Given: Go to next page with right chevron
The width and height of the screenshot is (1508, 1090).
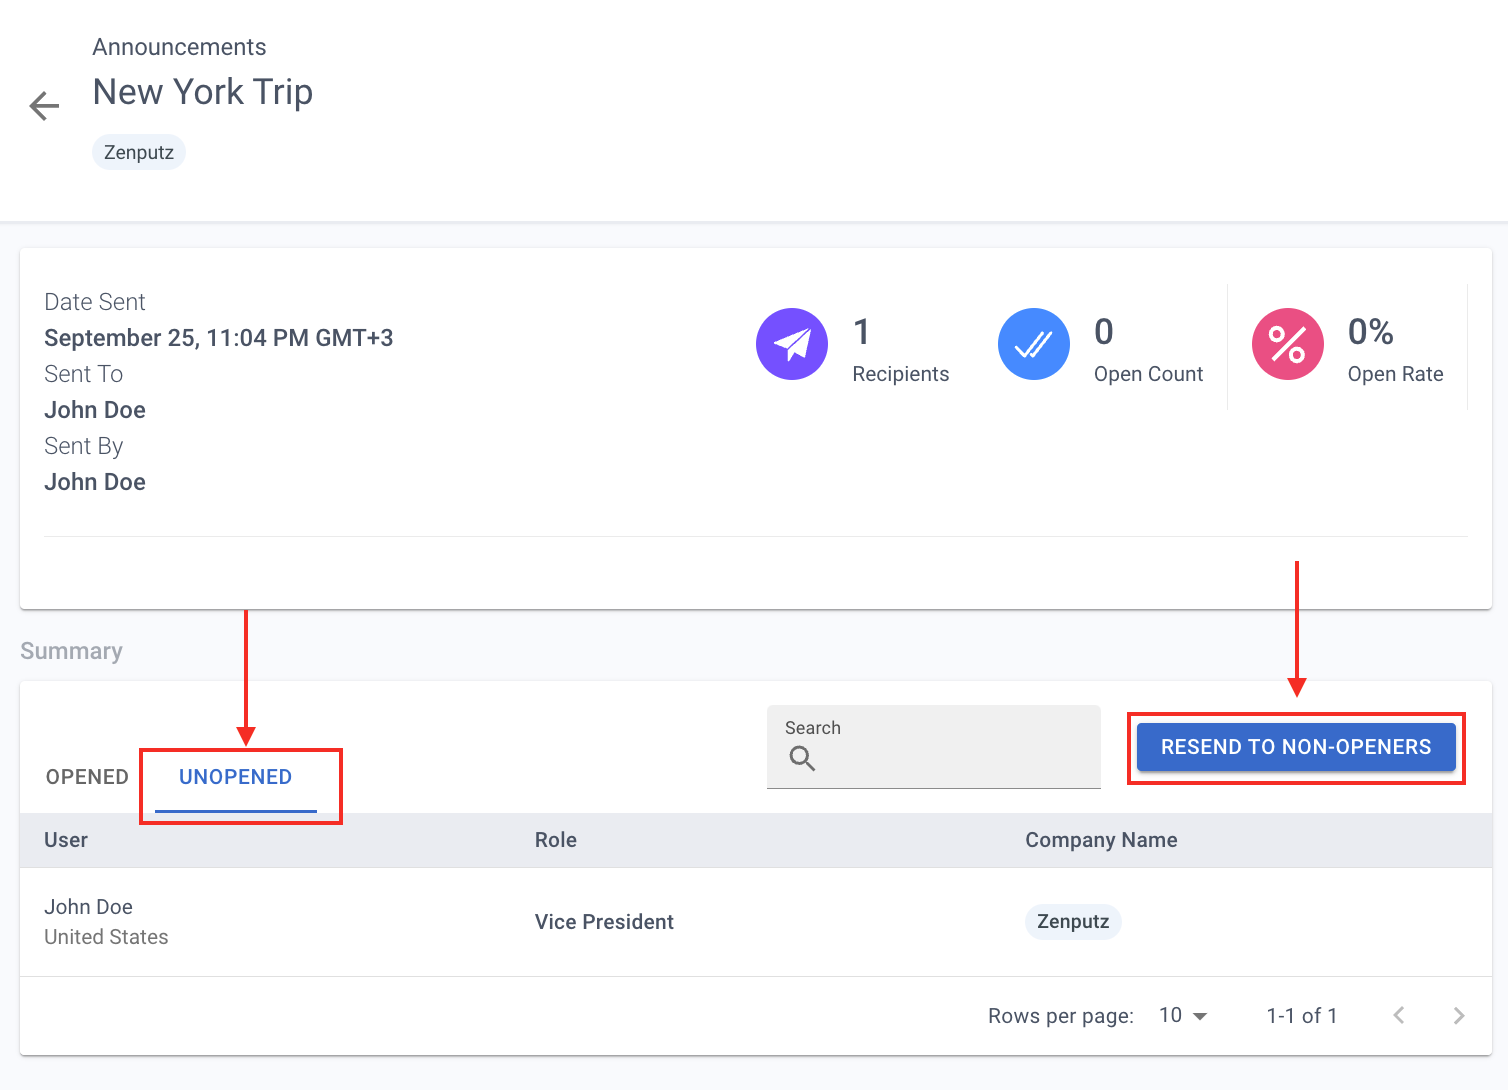Looking at the screenshot, I should pos(1459,1016).
